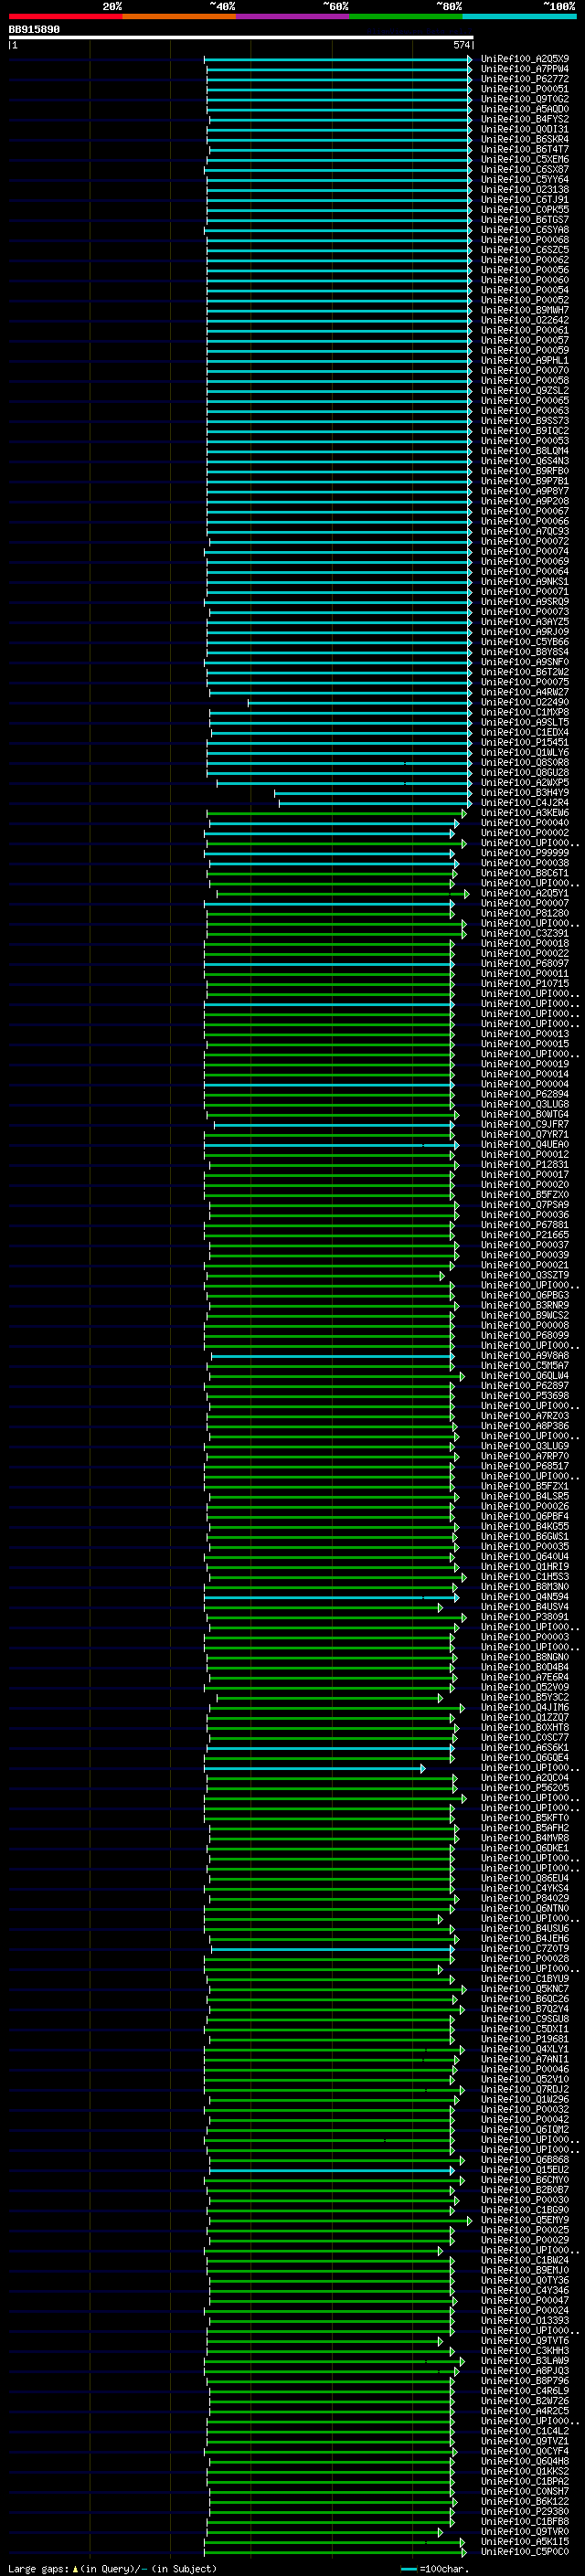This screenshot has height=2576, width=585.
Task: Select hit label UniRef100_Q0DI31
Action: [525, 129]
